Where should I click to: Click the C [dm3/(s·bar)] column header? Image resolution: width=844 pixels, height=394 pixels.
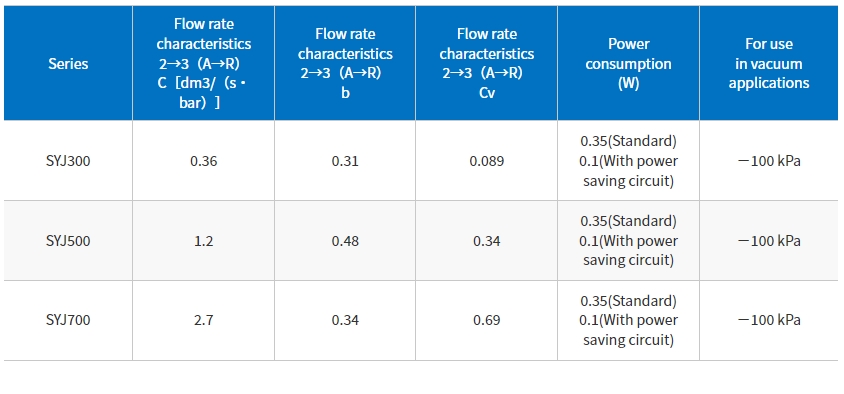click(x=203, y=64)
